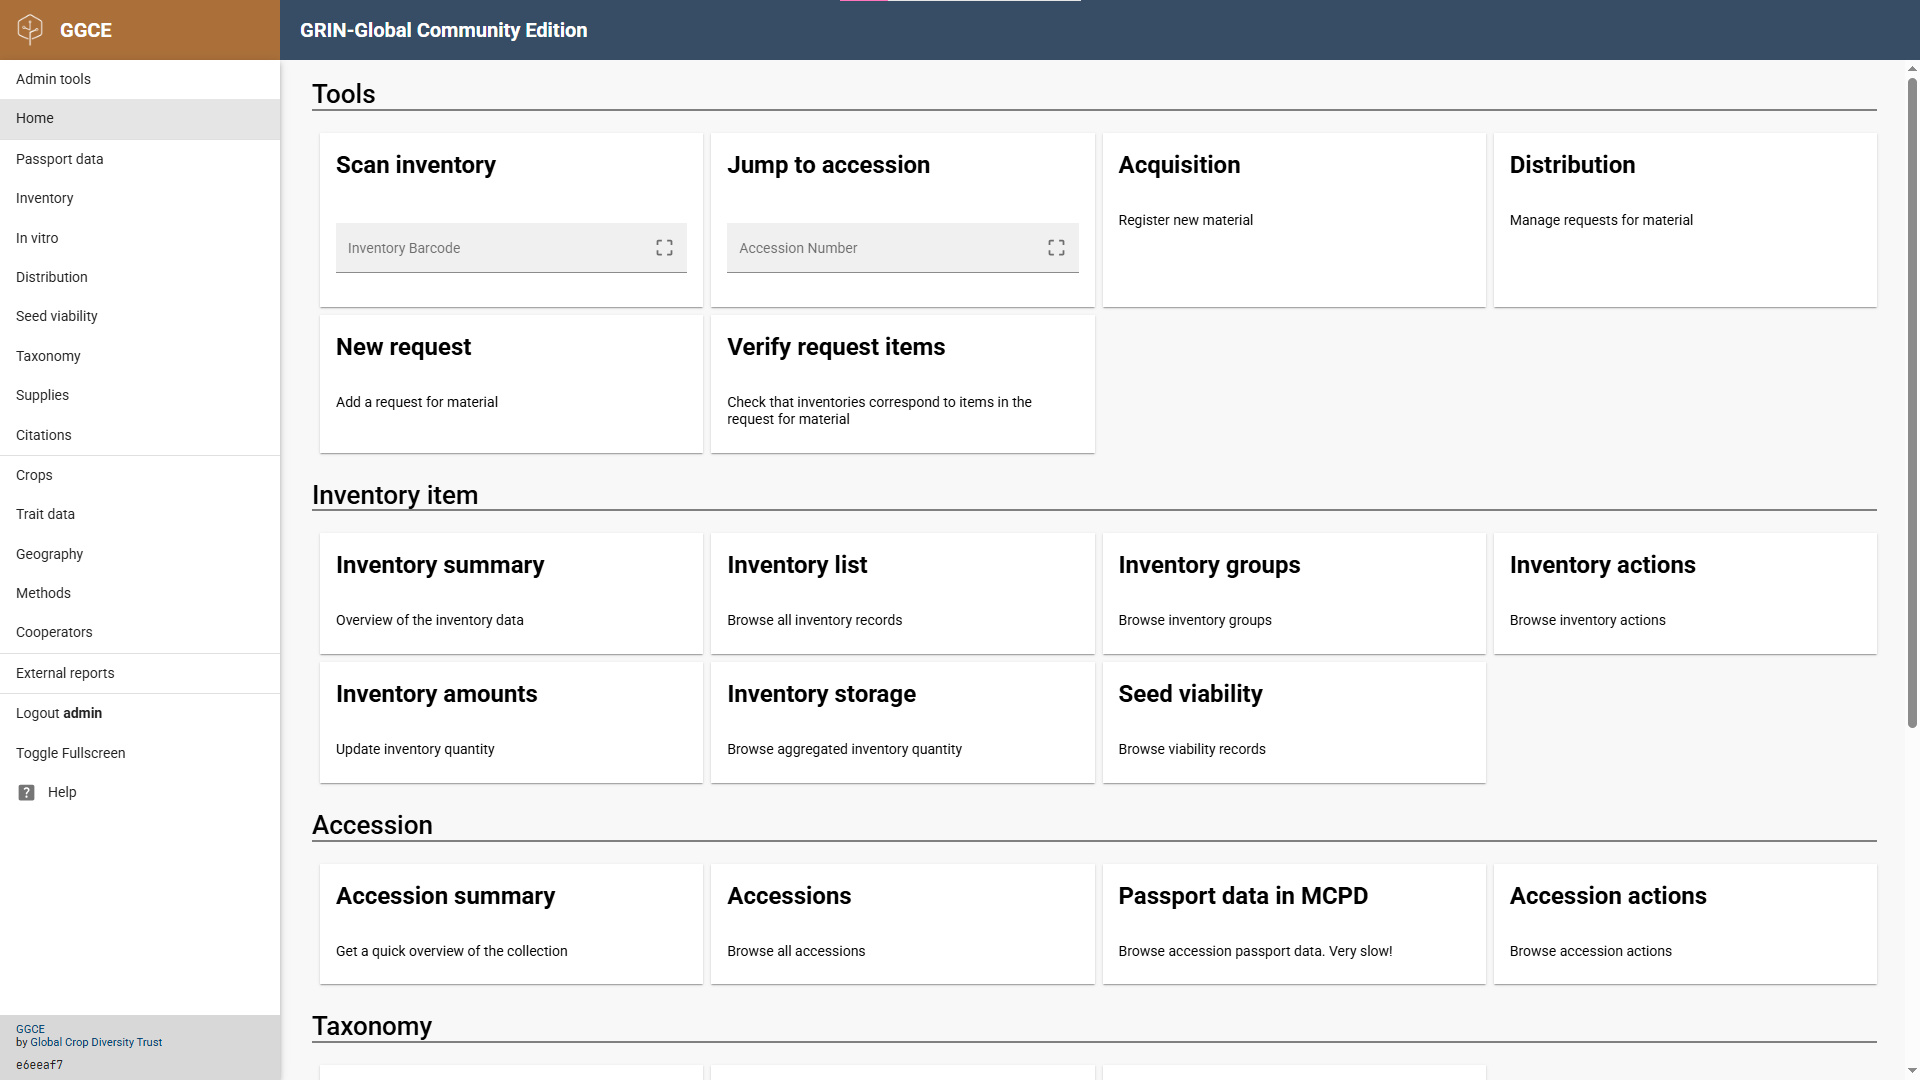Click the vertical page scrollbar thumb
1920x1080 pixels.
point(1912,400)
